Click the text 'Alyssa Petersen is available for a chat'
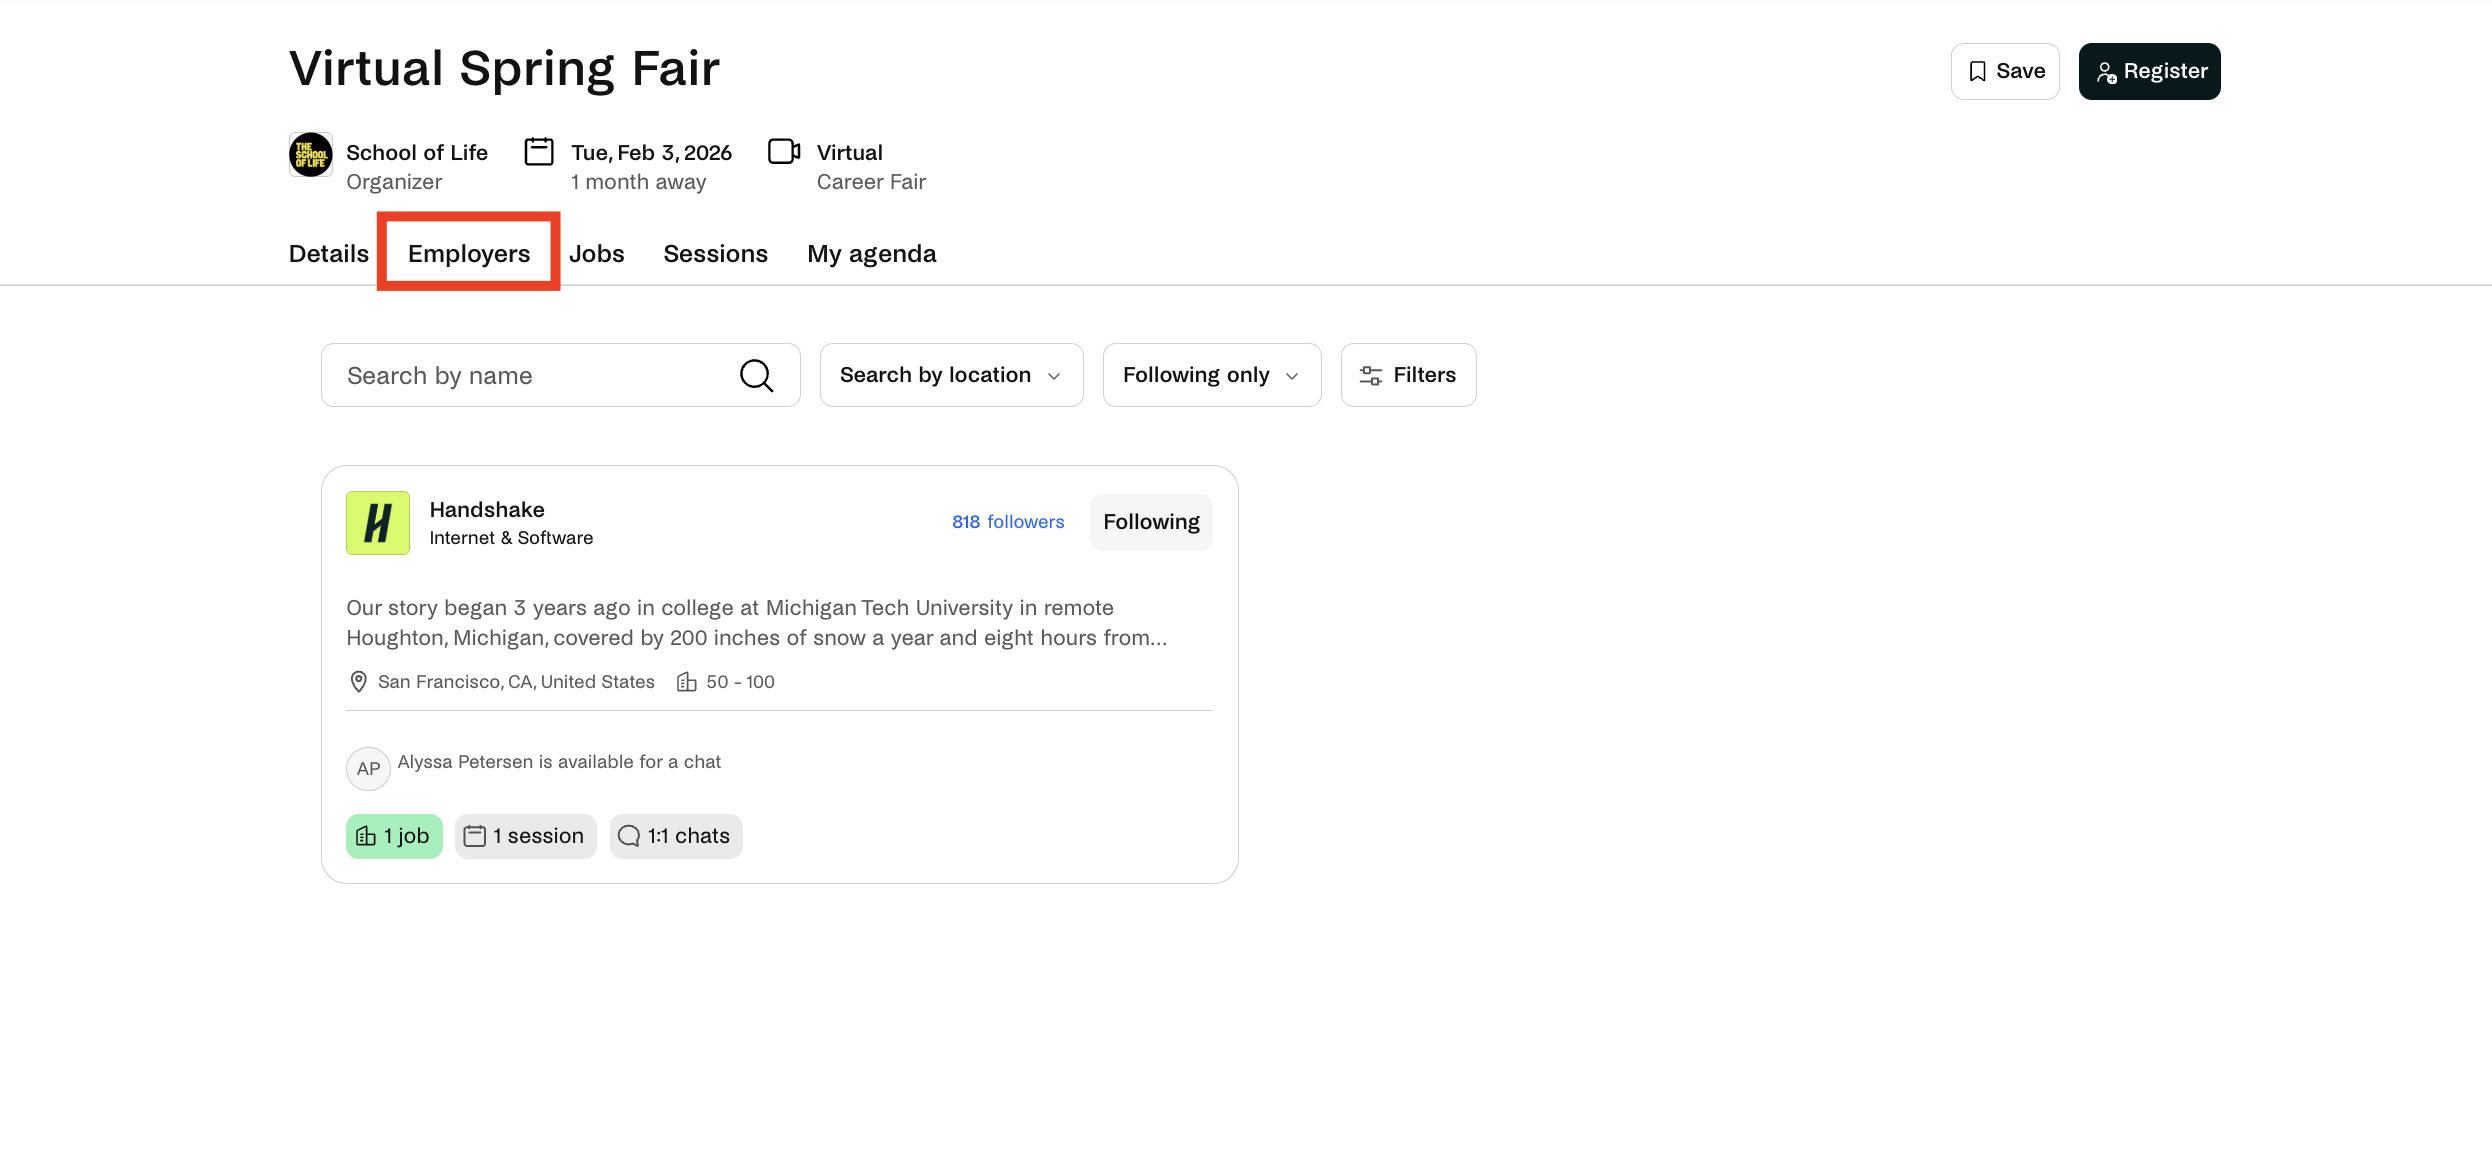The width and height of the screenshot is (2492, 1164). click(x=559, y=762)
